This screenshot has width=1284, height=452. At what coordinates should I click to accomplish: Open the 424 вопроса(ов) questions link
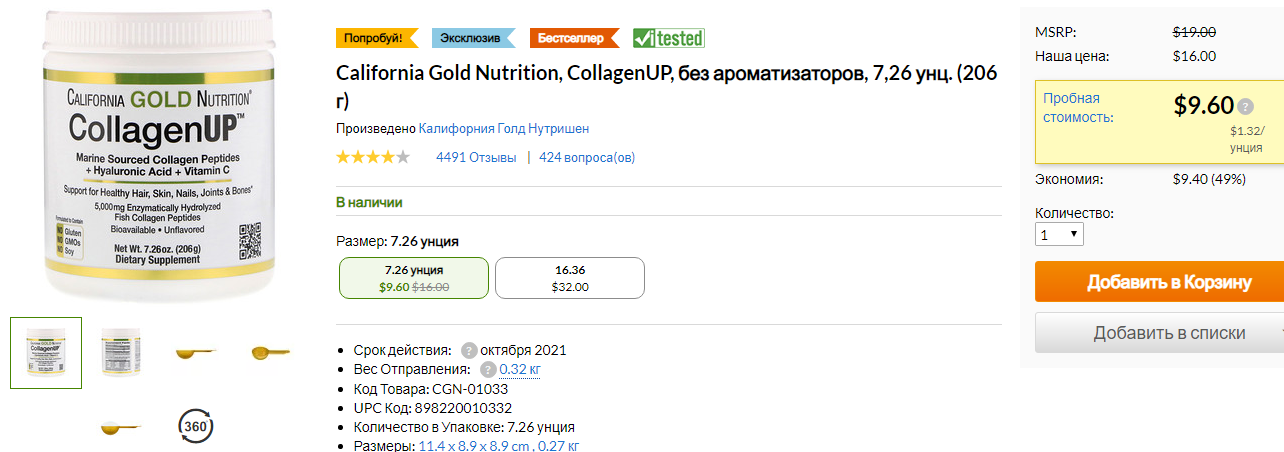click(587, 157)
